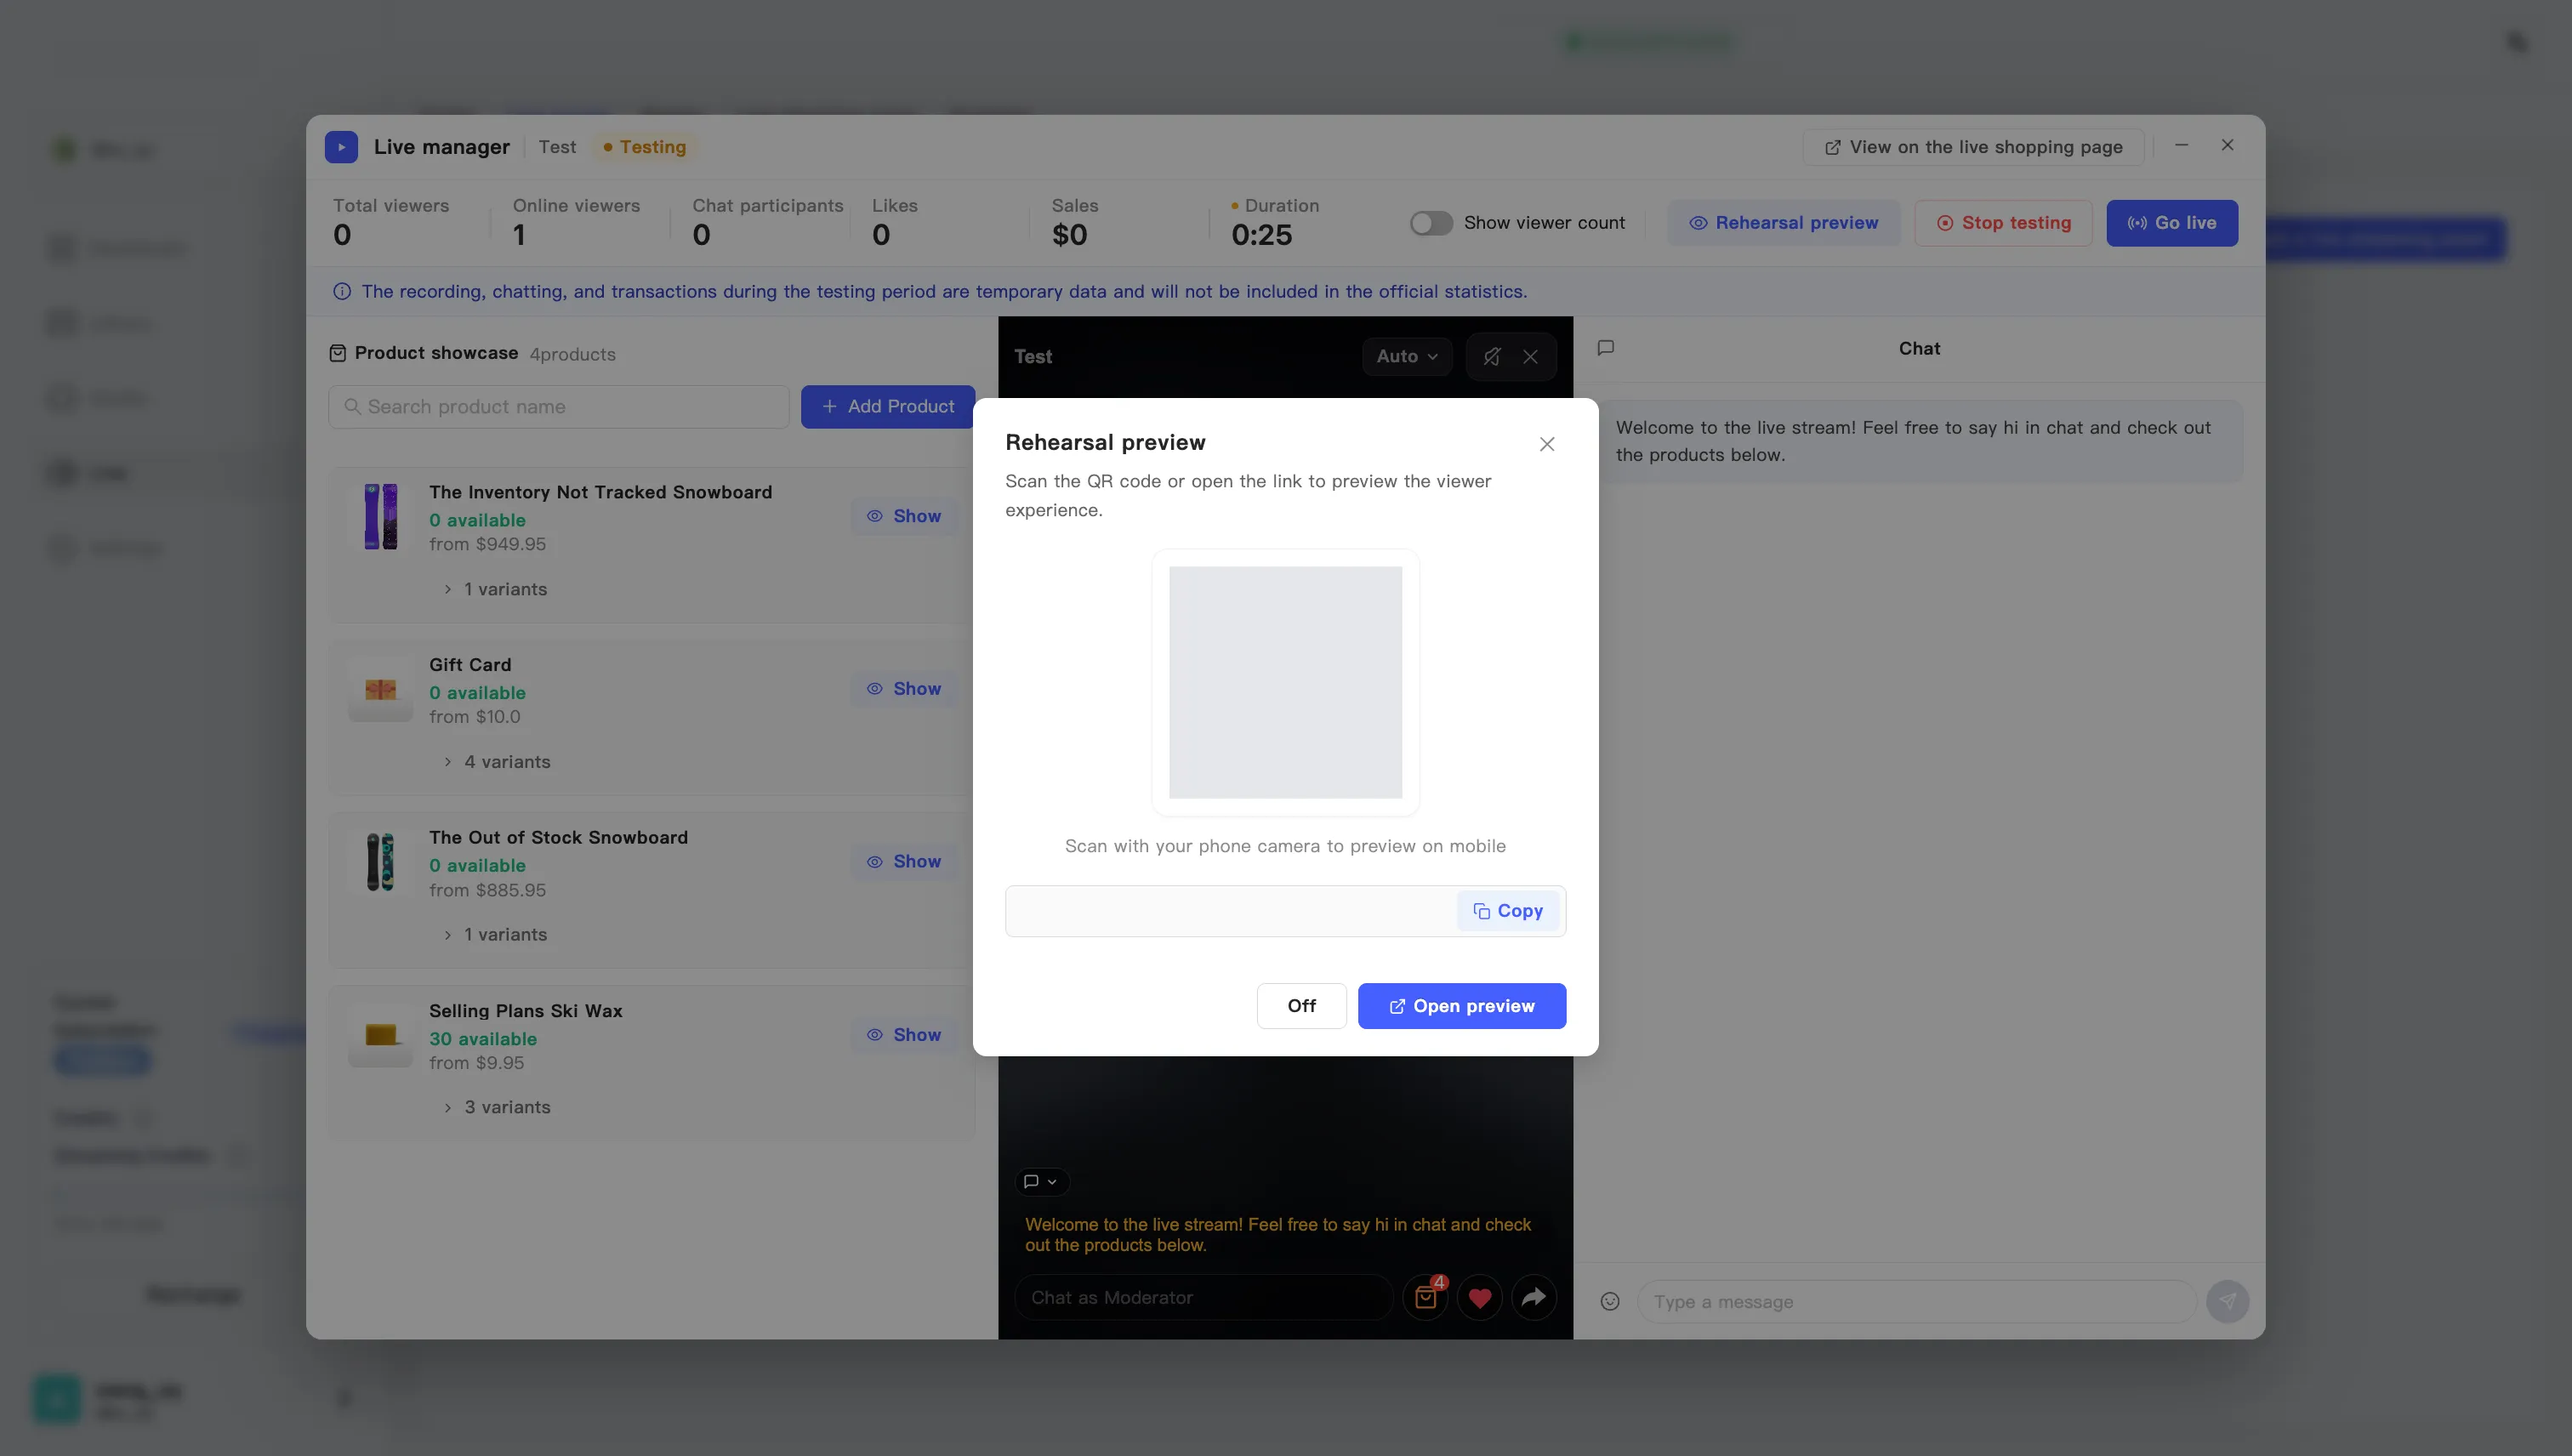Expand Inventory Not Tracked Snowboard variants
The image size is (2572, 1456).
495,589
